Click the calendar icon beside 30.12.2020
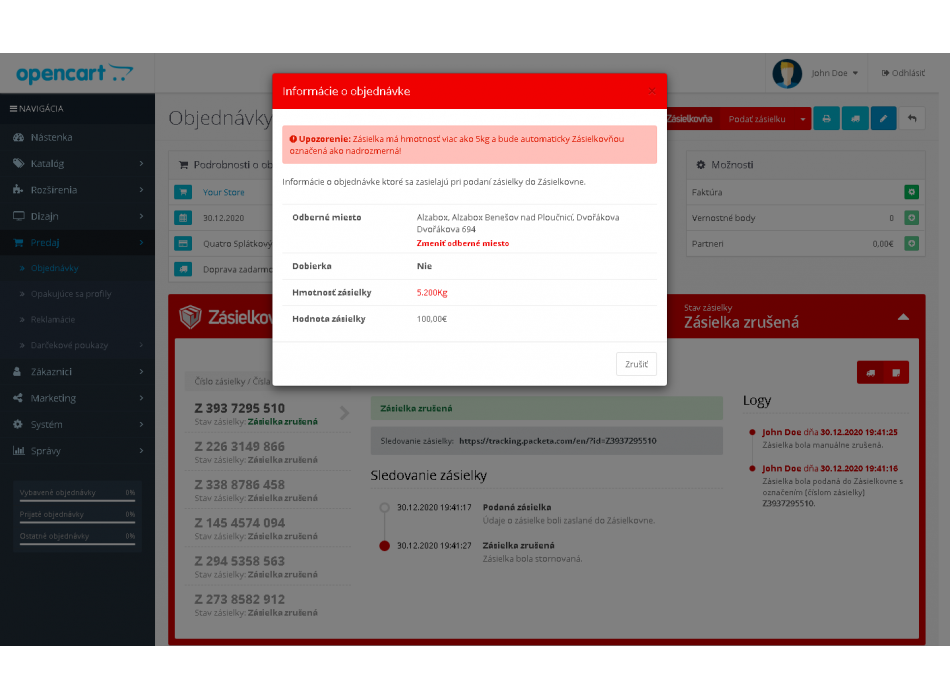The image size is (950, 700). tap(183, 218)
